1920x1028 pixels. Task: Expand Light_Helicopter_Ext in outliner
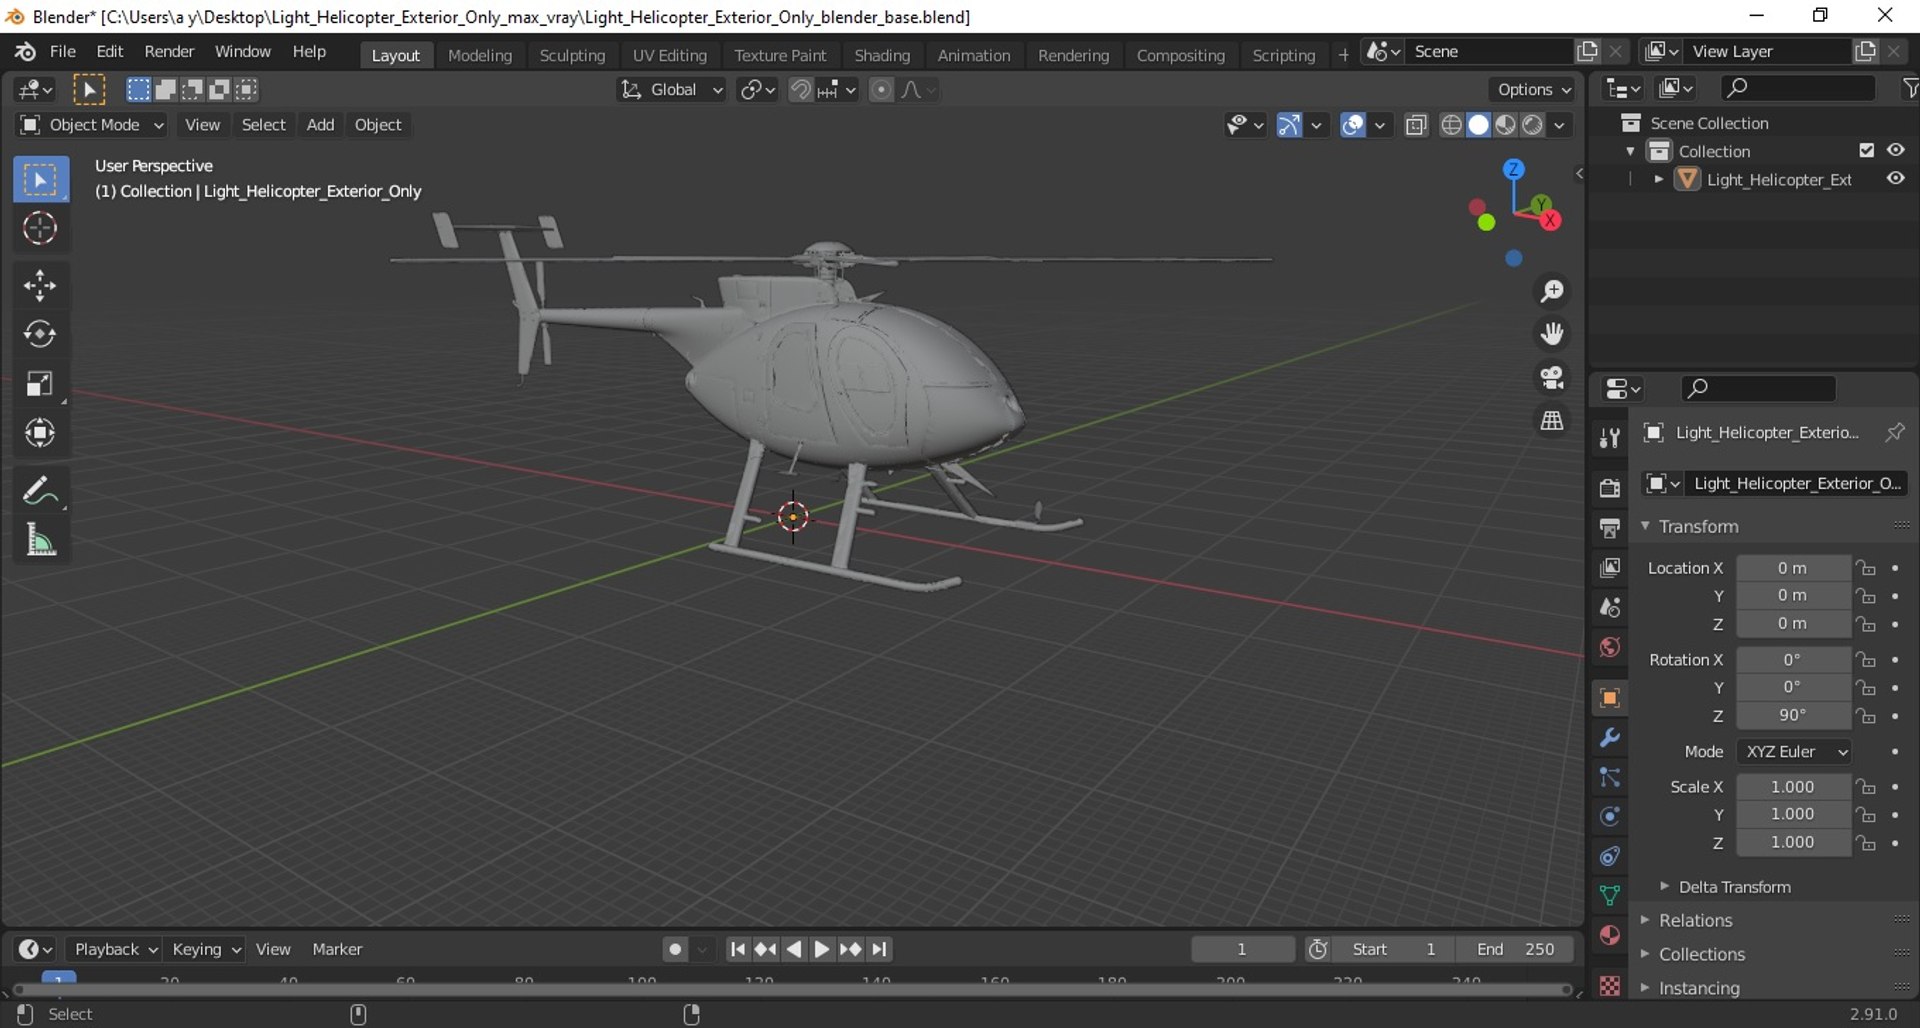click(x=1659, y=179)
